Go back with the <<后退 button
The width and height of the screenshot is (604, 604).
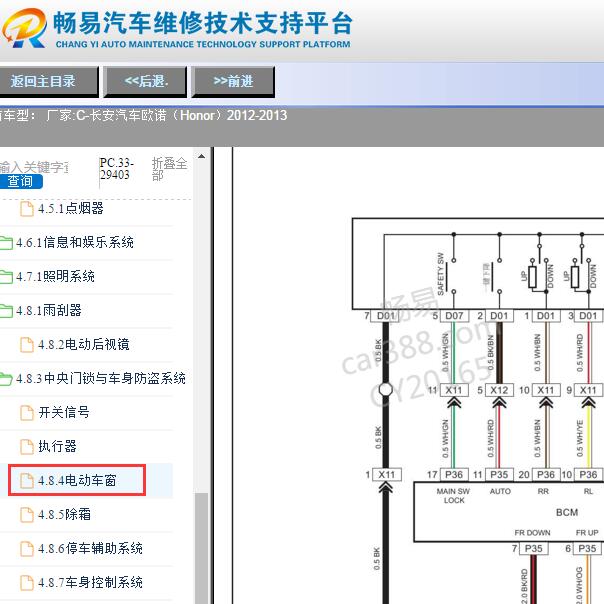pos(146,81)
